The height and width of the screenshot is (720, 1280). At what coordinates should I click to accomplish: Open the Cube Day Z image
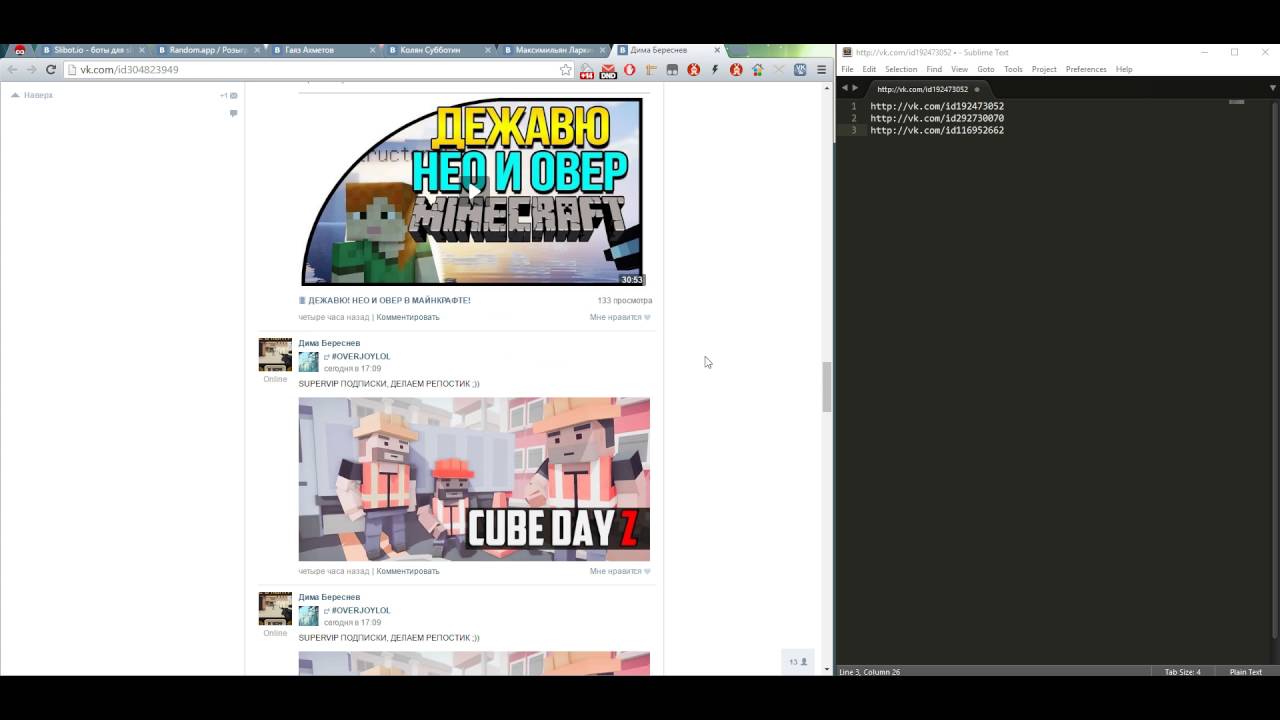(x=474, y=479)
